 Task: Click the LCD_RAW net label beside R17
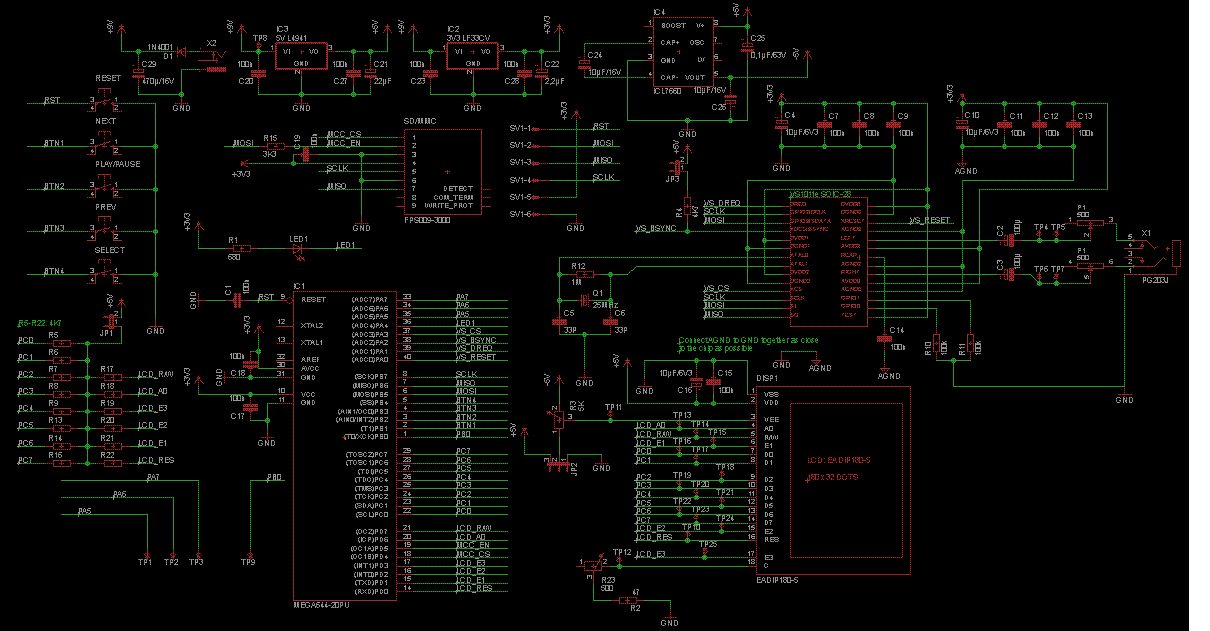tap(157, 372)
